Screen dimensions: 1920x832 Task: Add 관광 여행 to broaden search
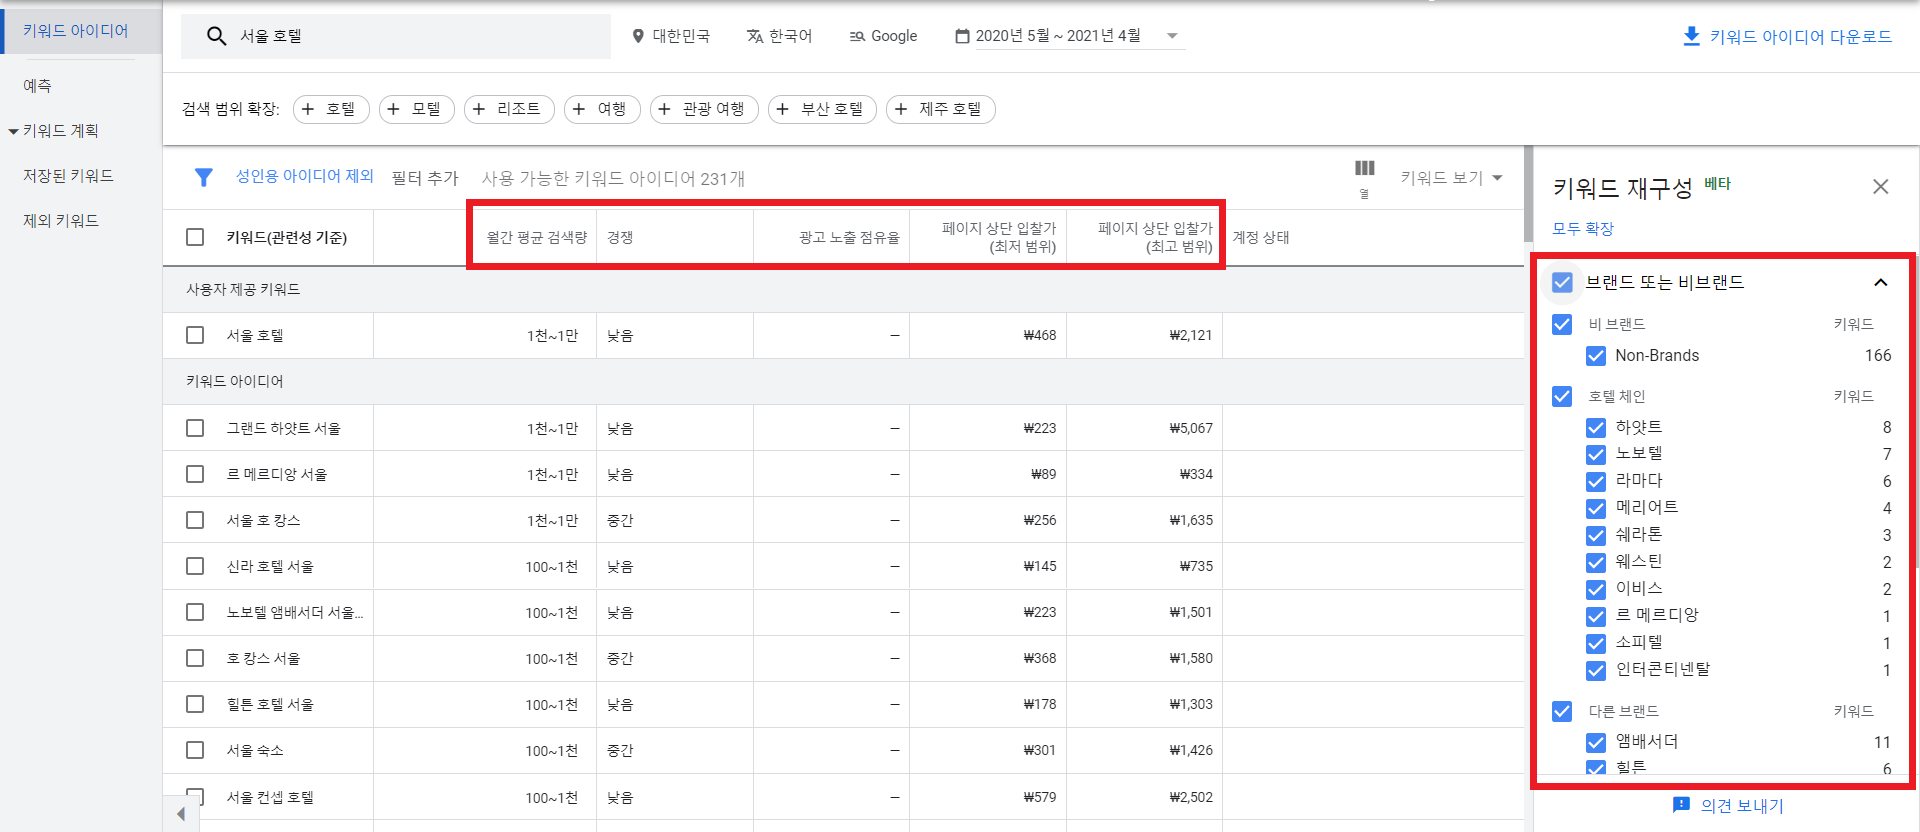(704, 109)
